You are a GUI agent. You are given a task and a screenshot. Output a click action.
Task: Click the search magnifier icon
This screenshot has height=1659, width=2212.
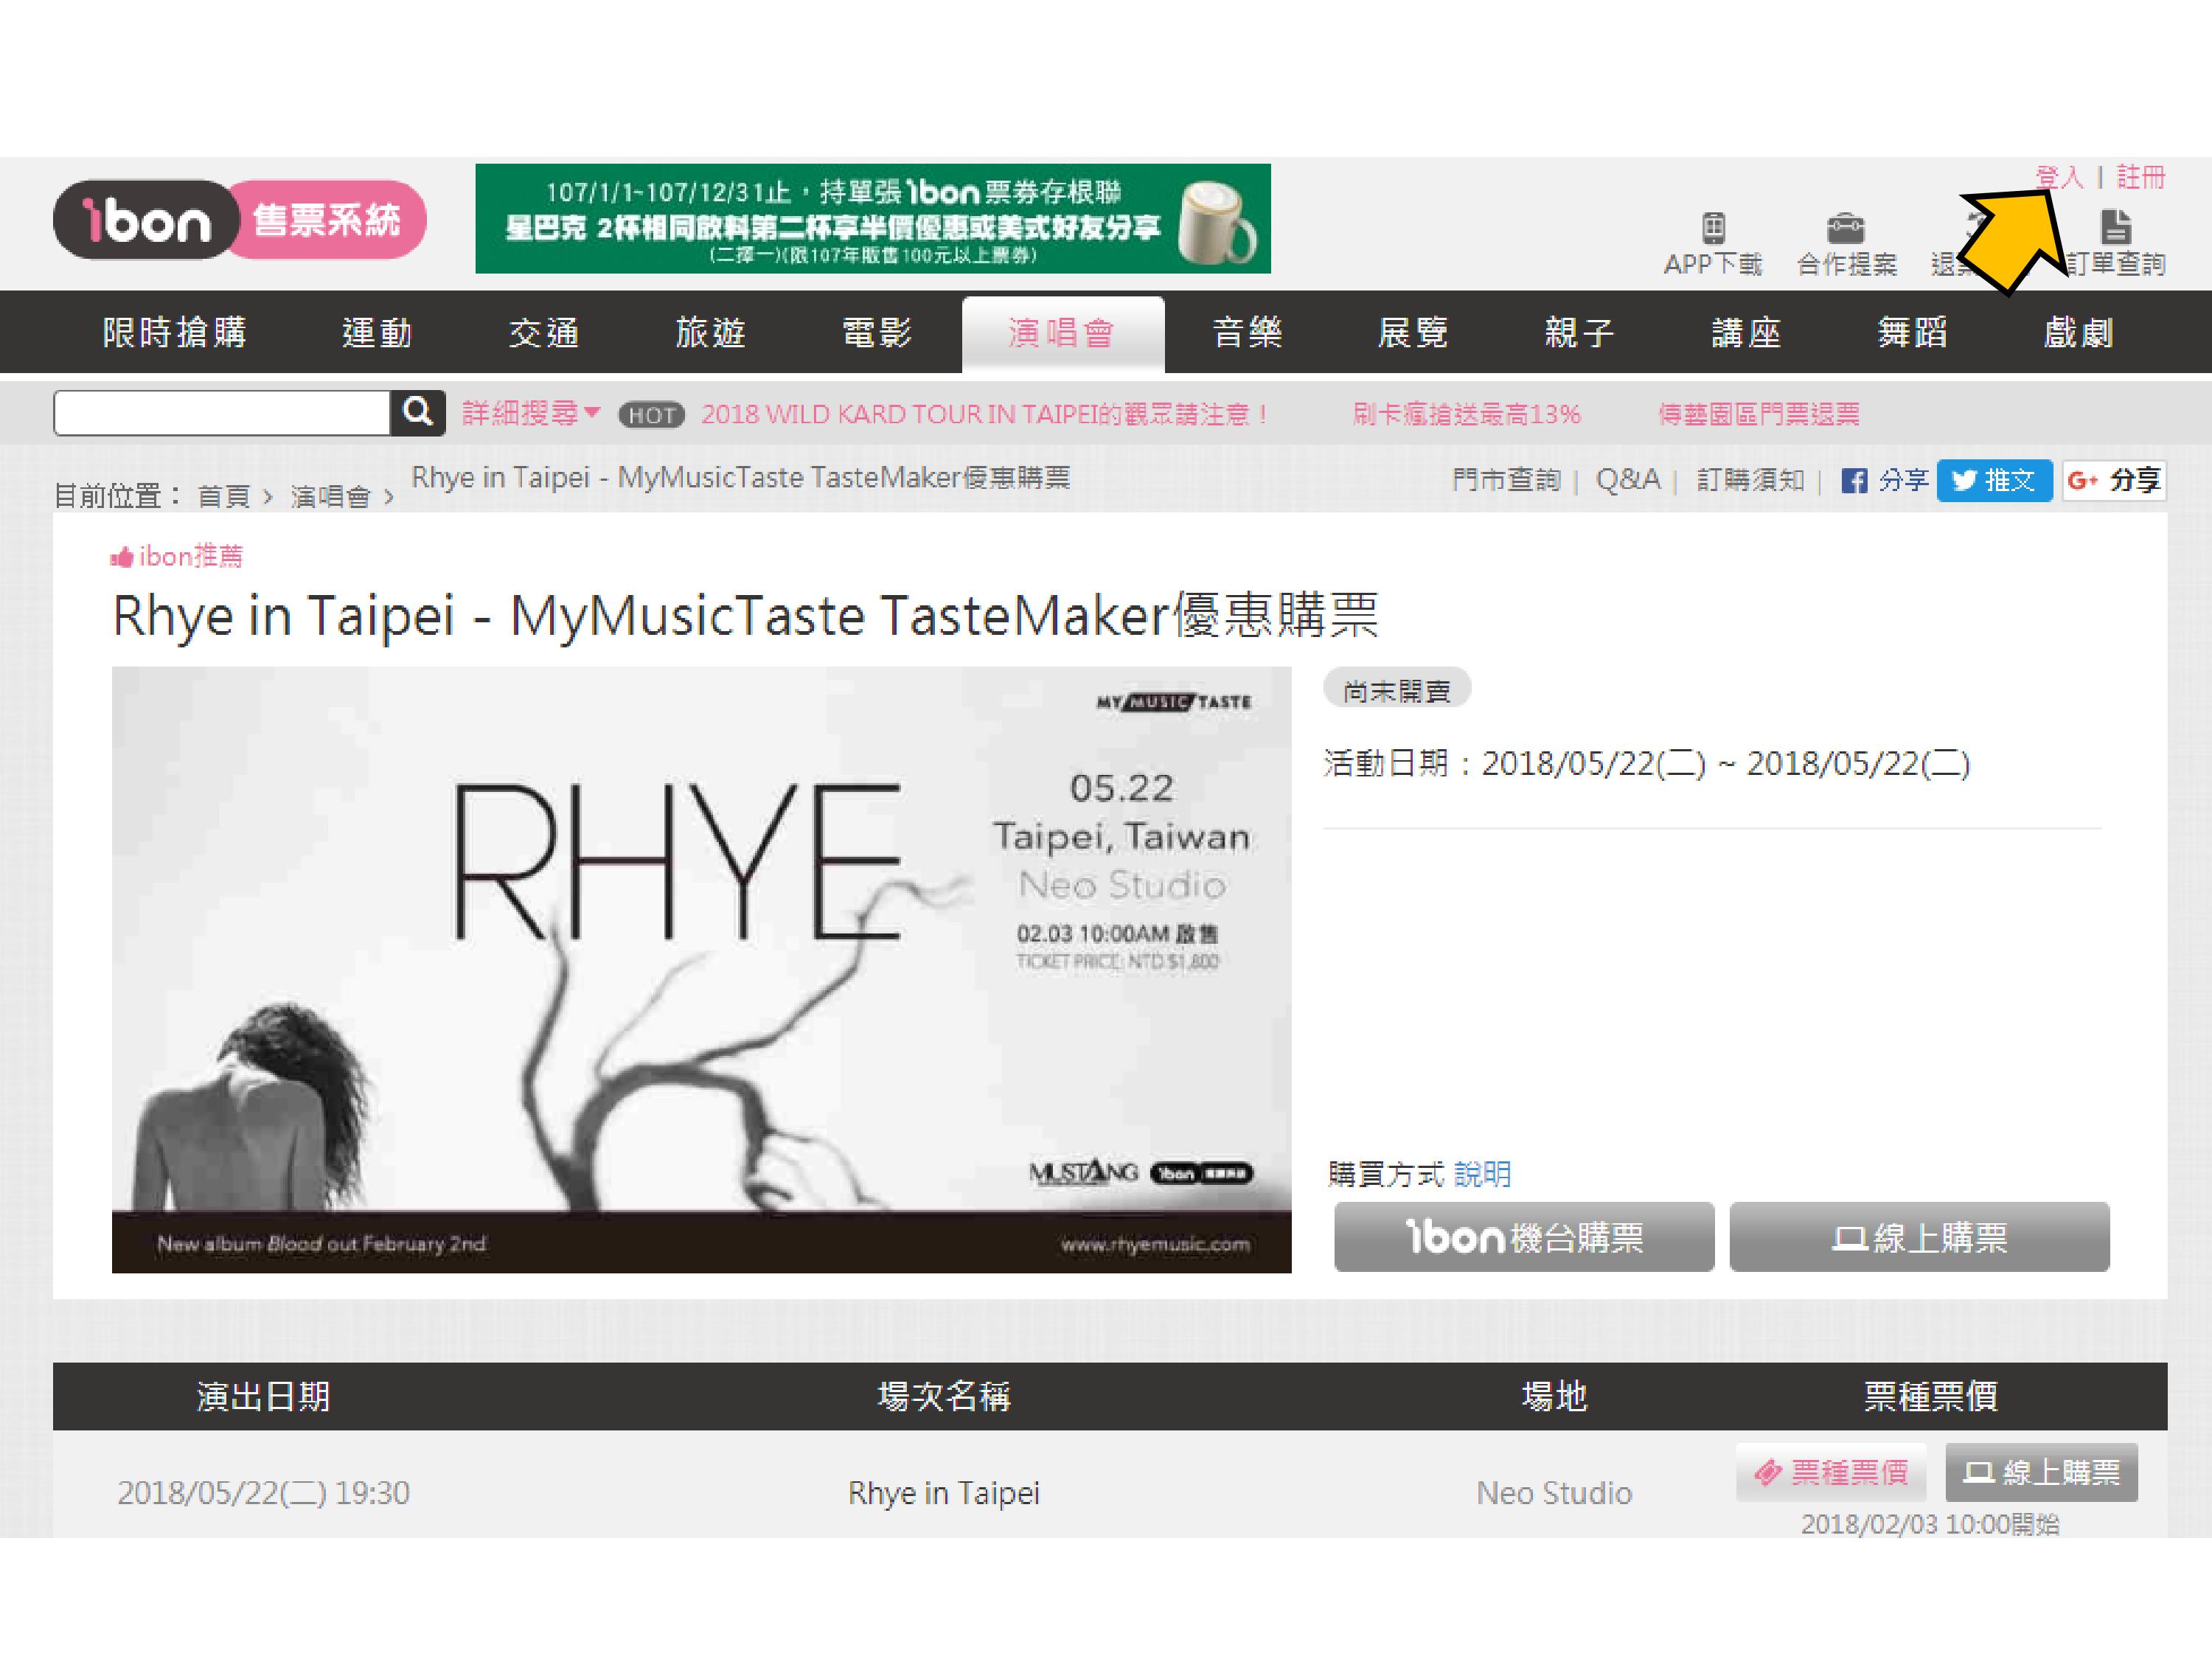coord(417,412)
